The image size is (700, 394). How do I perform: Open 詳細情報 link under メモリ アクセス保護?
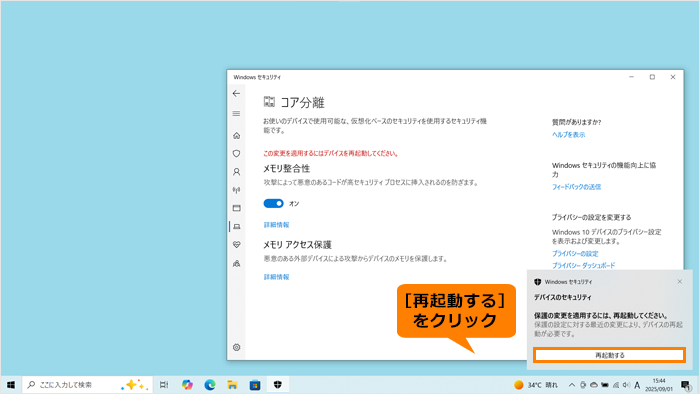tap(276, 277)
